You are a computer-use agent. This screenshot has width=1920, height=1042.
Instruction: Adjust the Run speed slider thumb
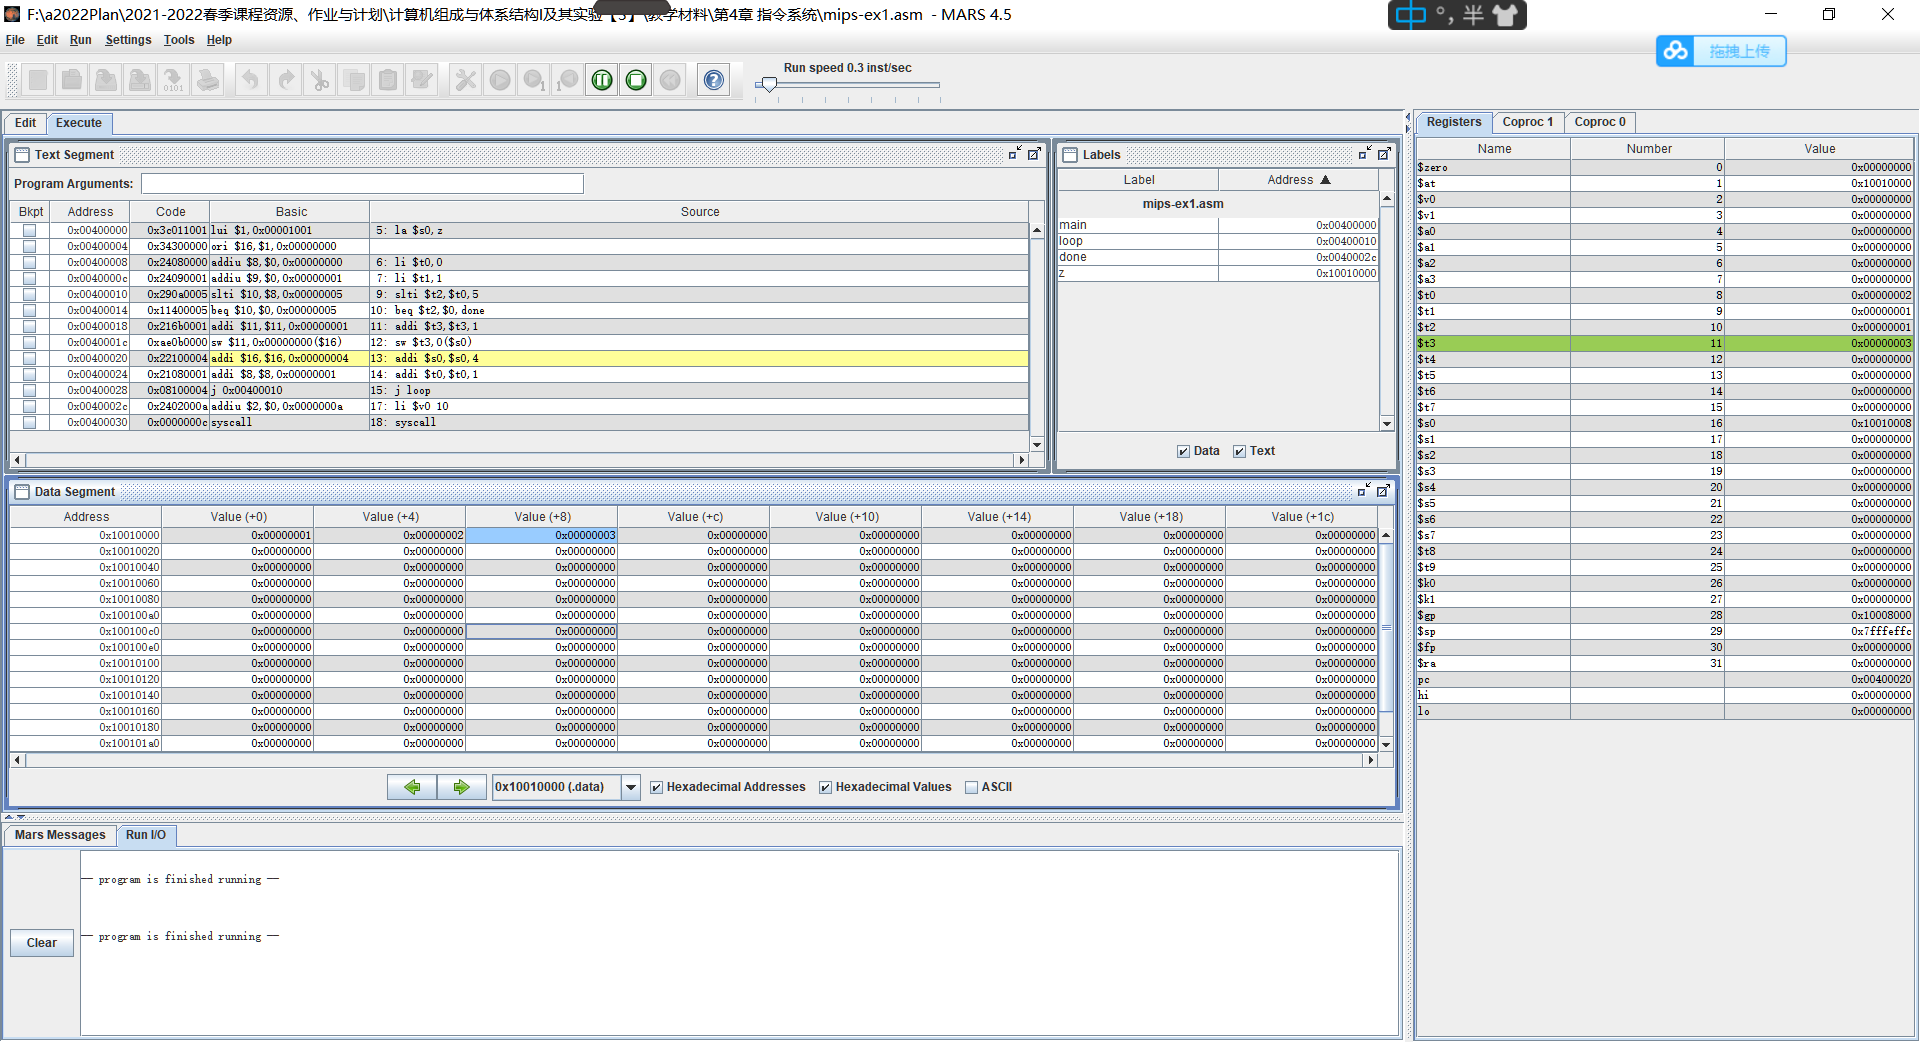pos(769,85)
